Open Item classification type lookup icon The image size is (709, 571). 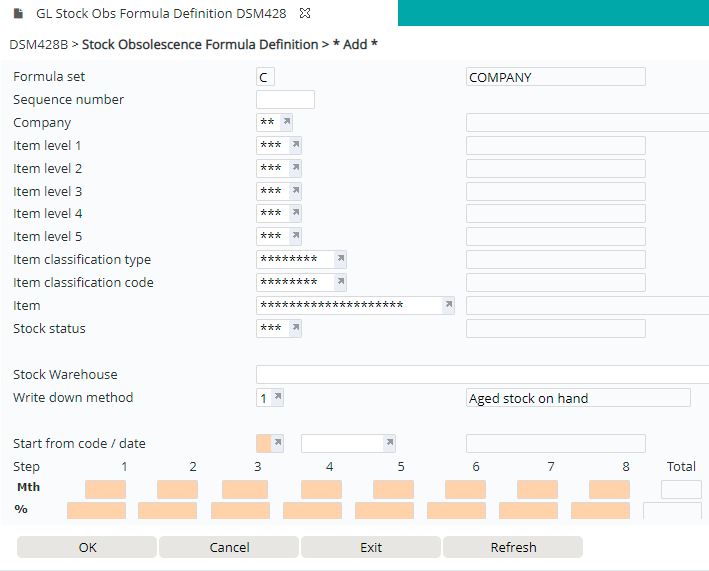[341, 259]
